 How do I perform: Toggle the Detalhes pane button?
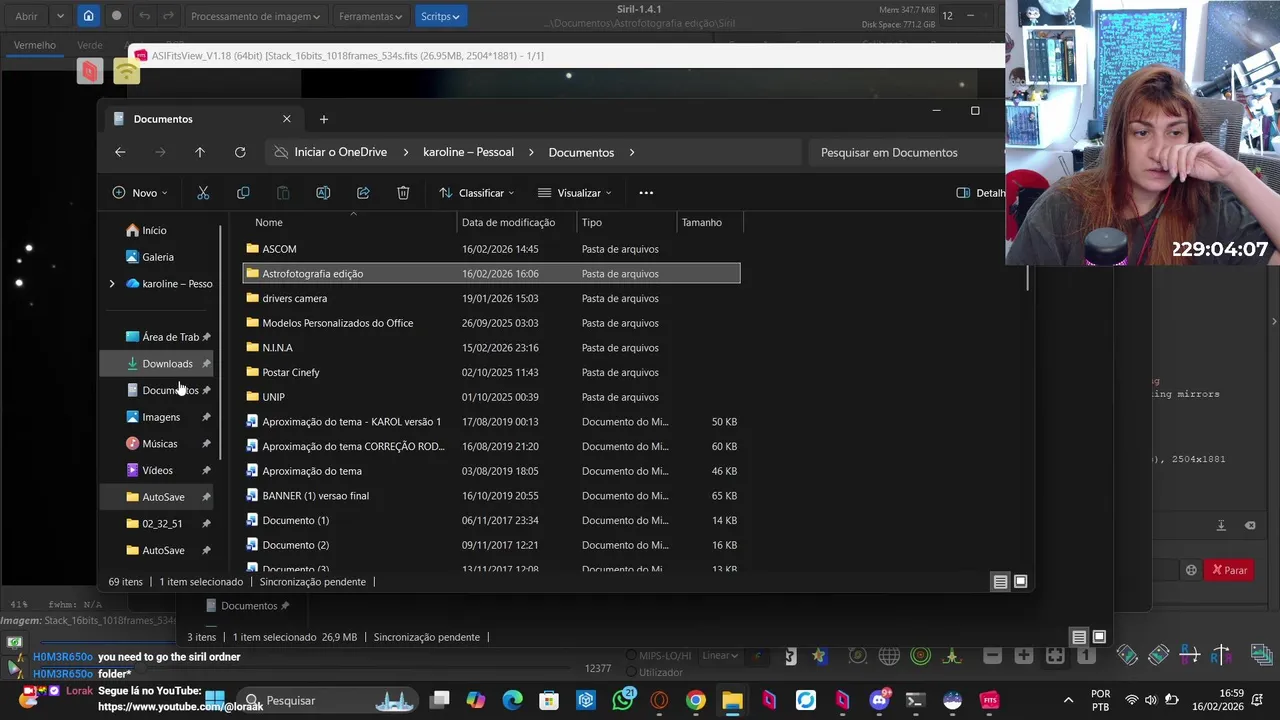point(980,193)
